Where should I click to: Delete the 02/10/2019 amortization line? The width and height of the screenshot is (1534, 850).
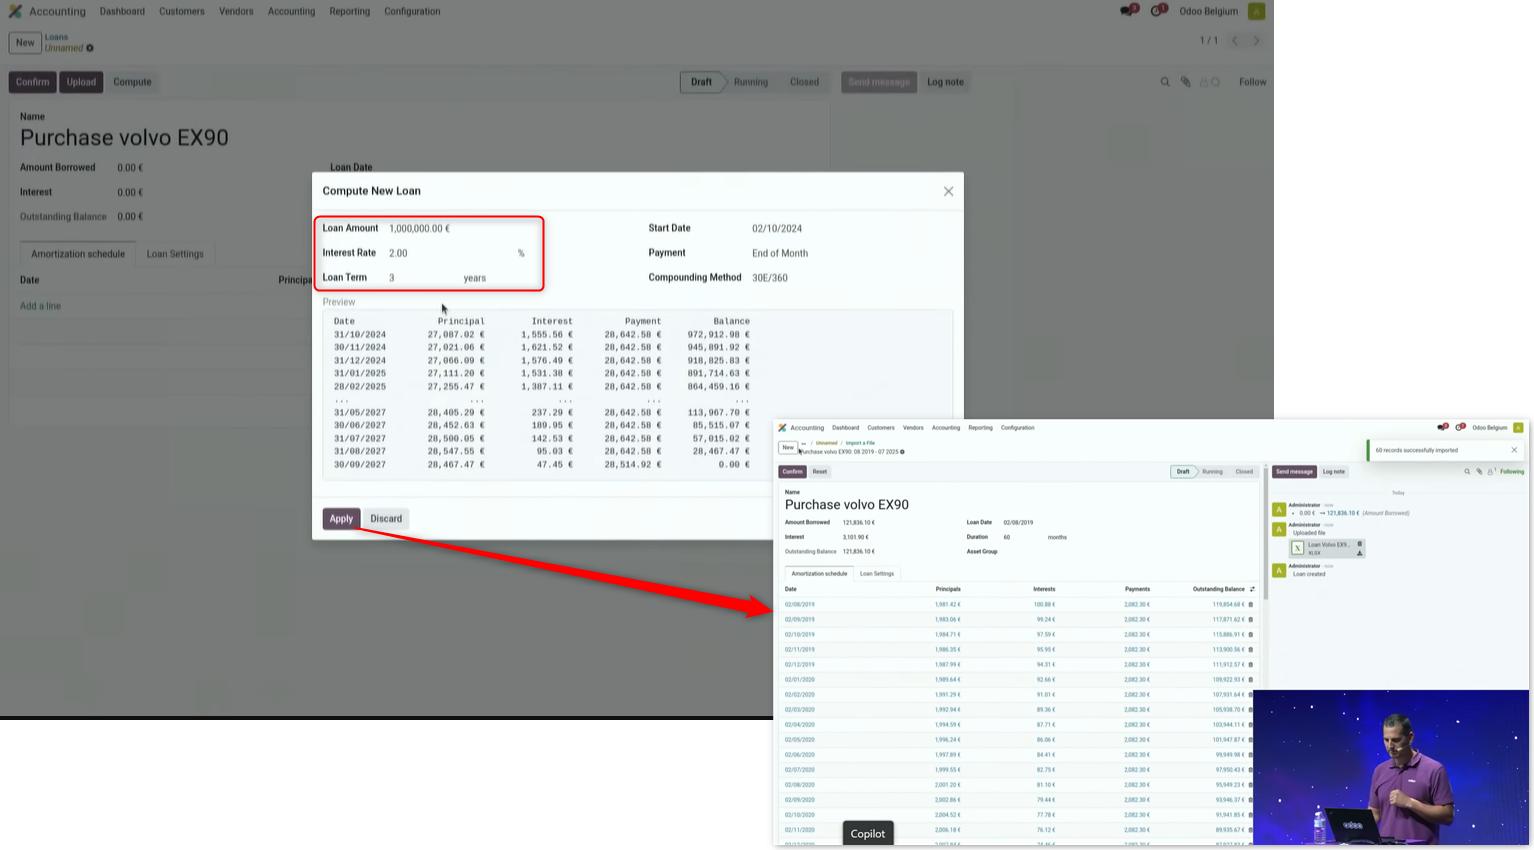[x=1250, y=635]
